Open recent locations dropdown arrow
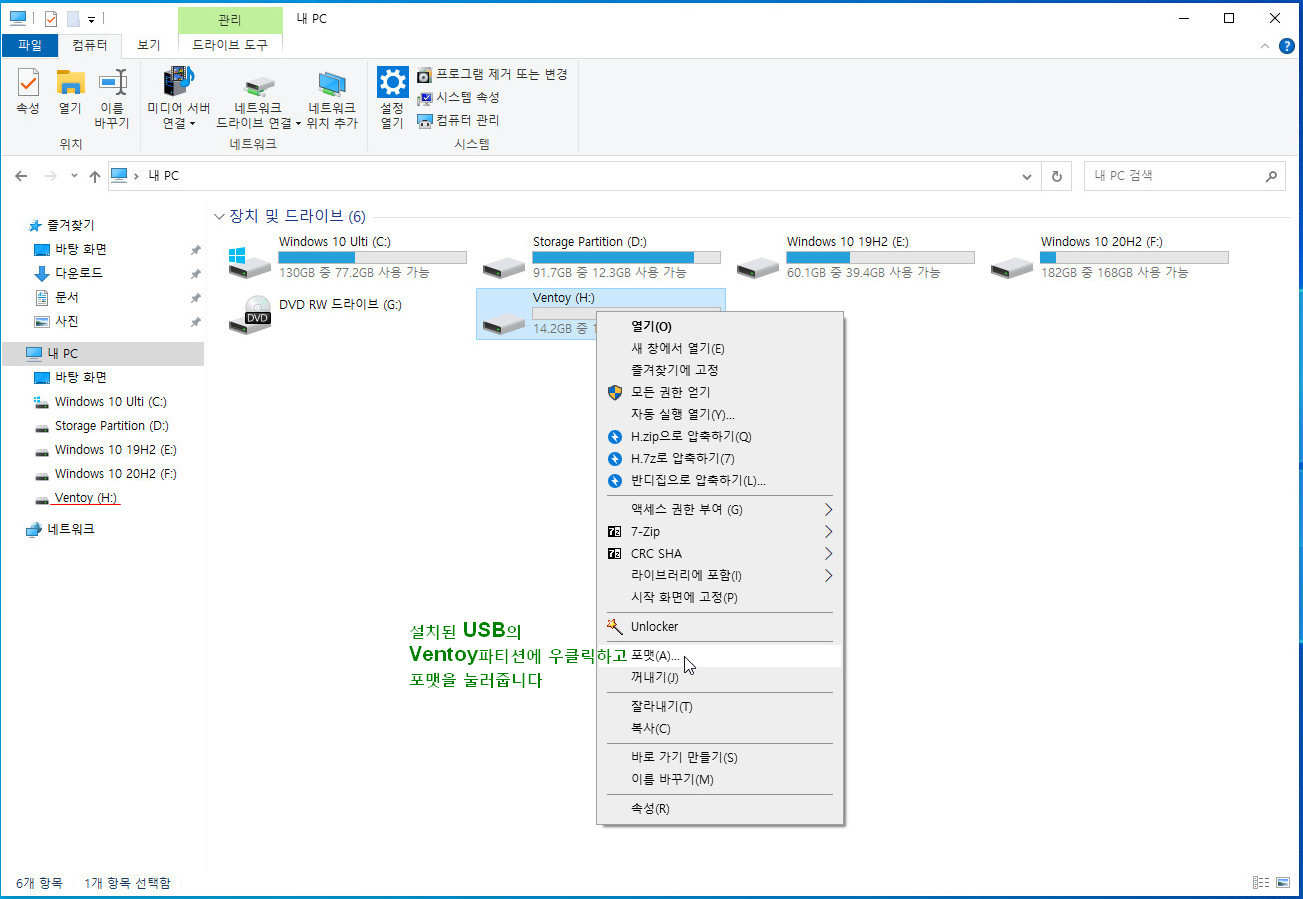This screenshot has height=899, width=1303. click(74, 176)
